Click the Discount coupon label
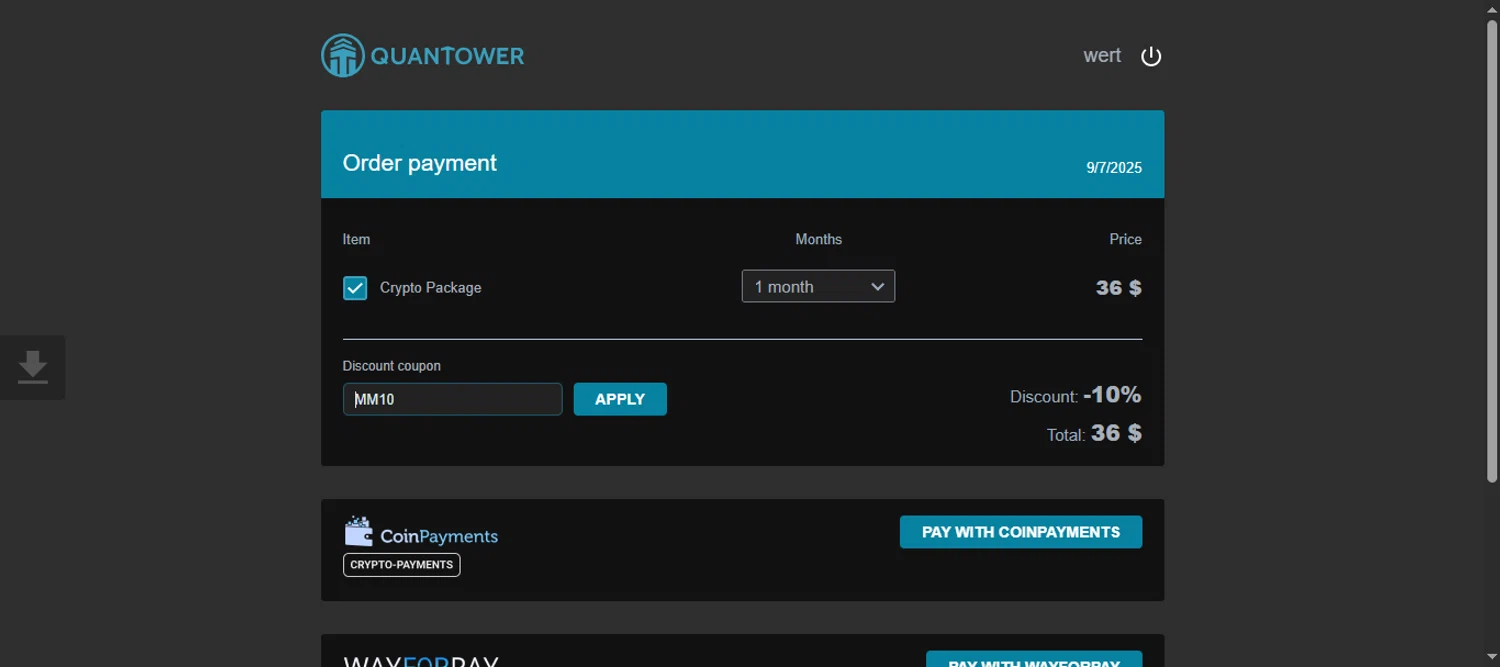Viewport: 1500px width, 667px height. (391, 366)
